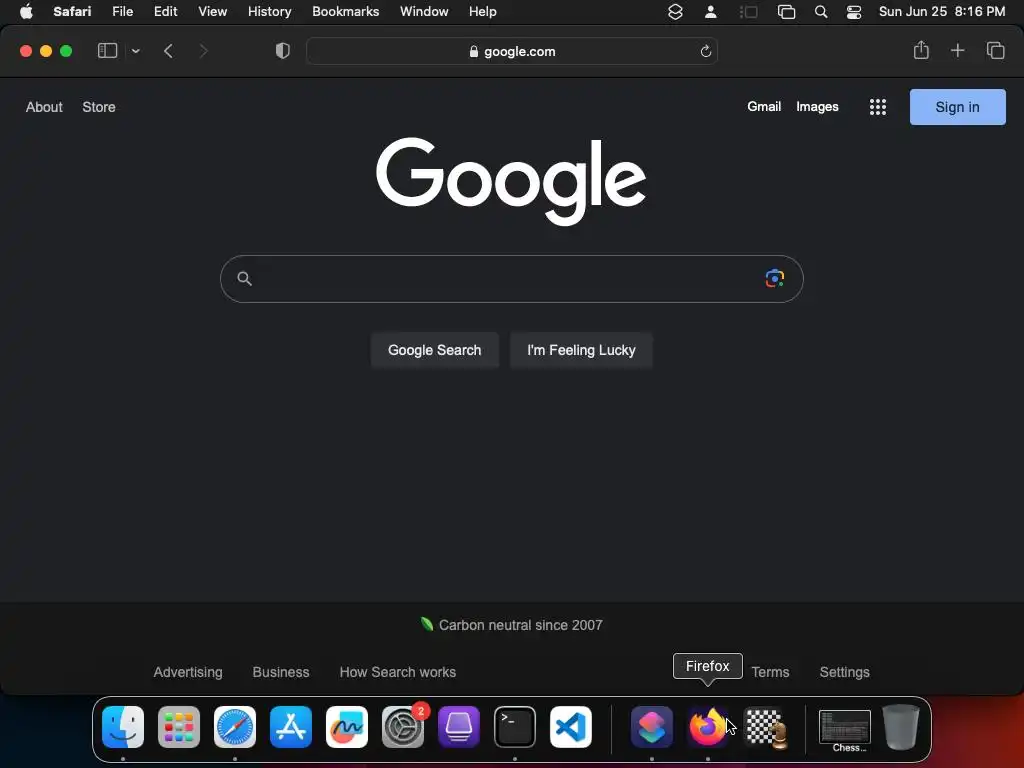Click the Google Search button
1024x768 pixels.
click(x=434, y=350)
